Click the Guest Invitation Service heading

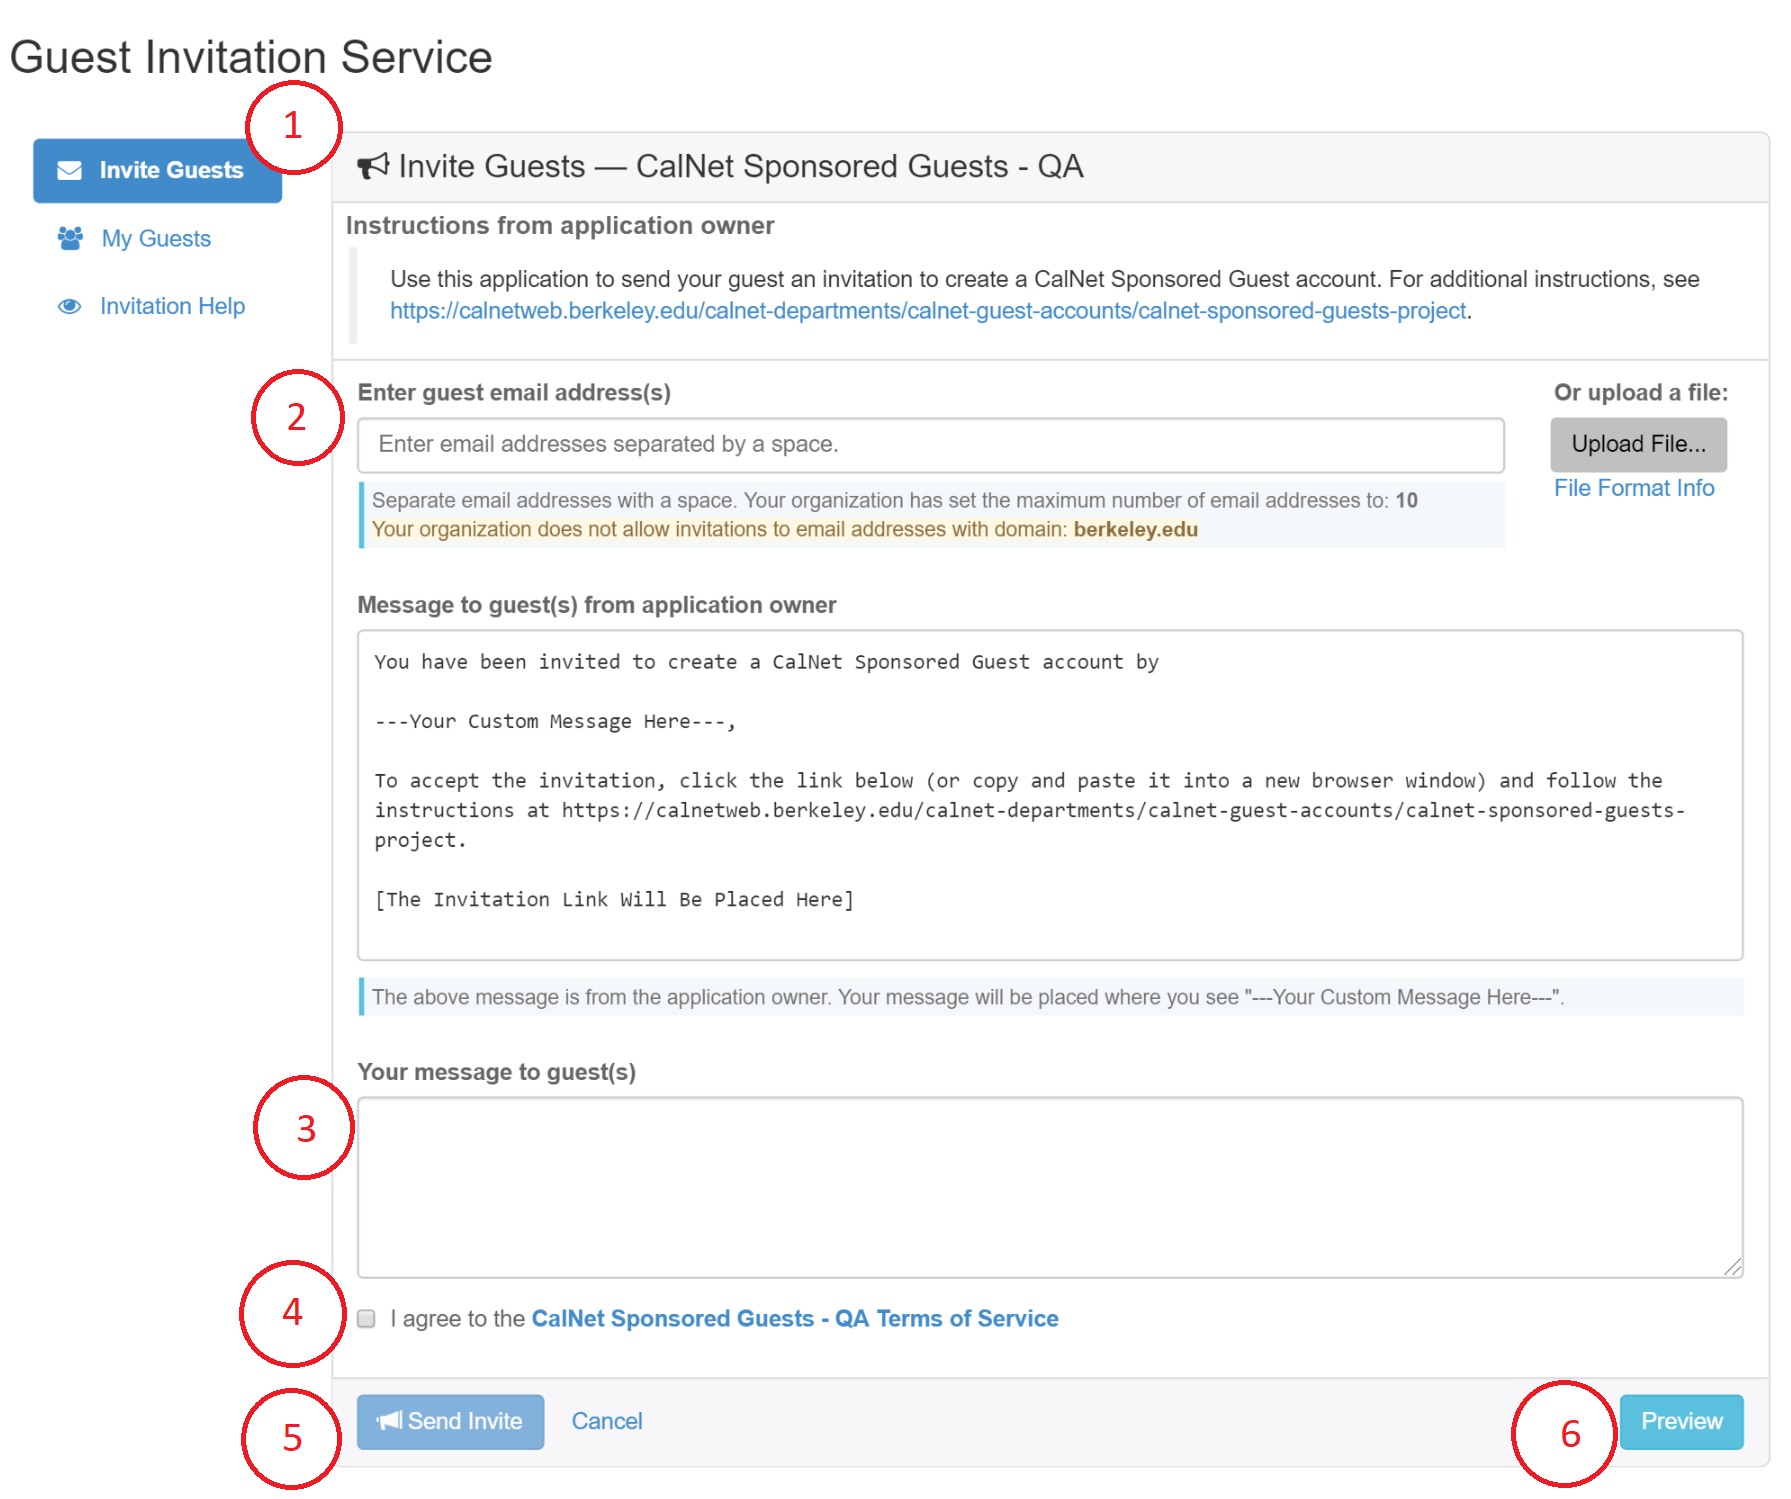(x=251, y=57)
